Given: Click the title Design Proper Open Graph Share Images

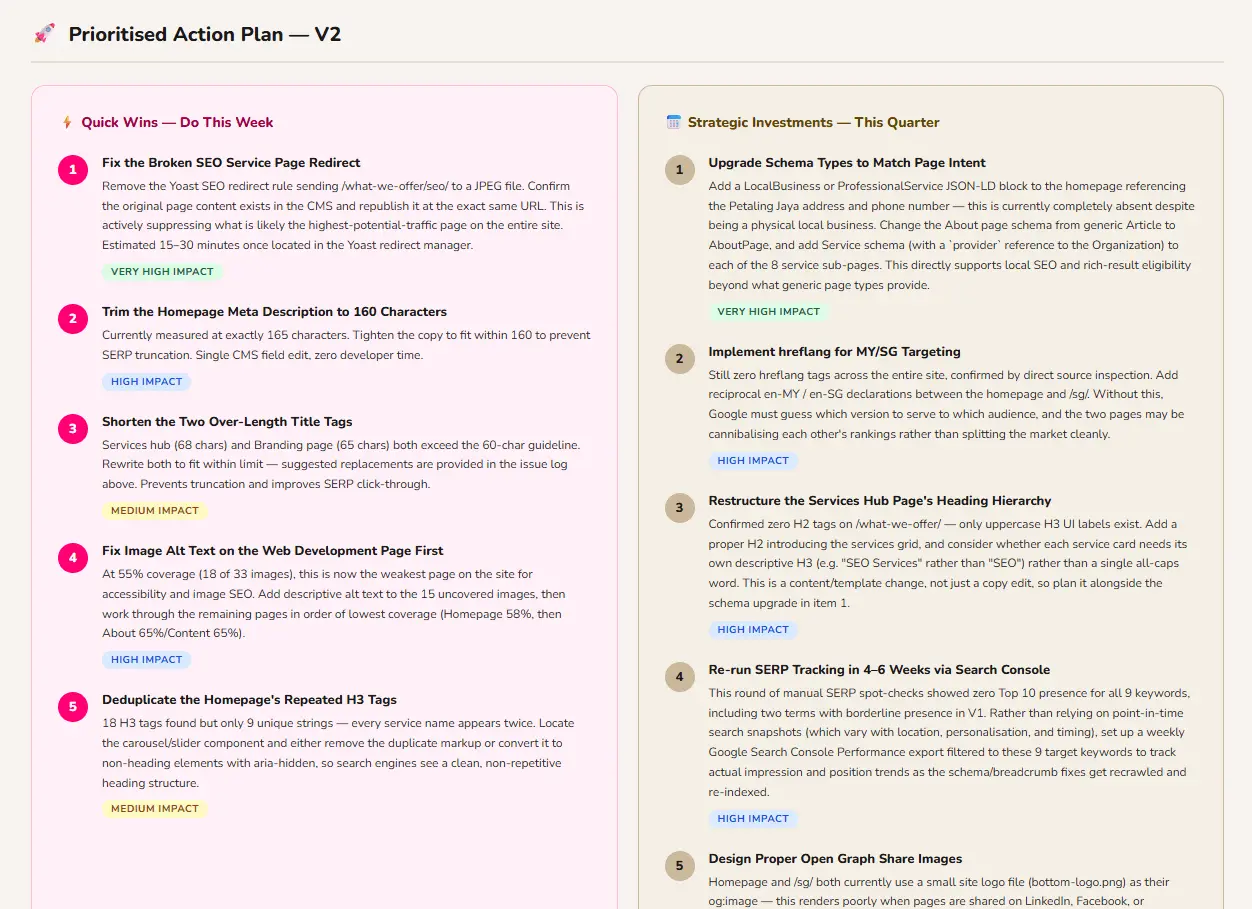Looking at the screenshot, I should [x=835, y=858].
